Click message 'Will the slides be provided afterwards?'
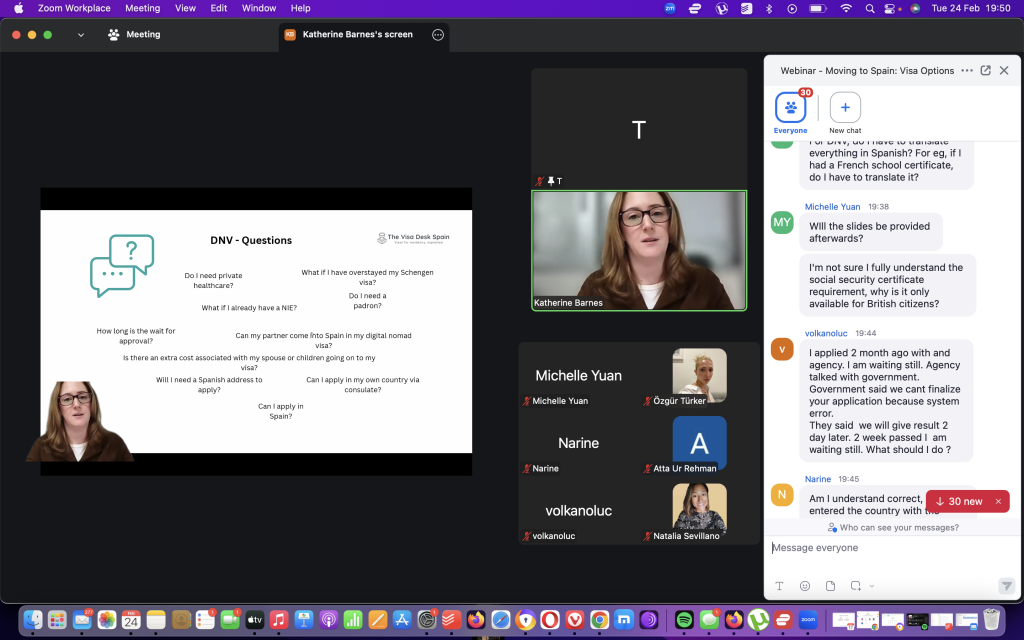This screenshot has width=1024, height=640. tap(871, 232)
